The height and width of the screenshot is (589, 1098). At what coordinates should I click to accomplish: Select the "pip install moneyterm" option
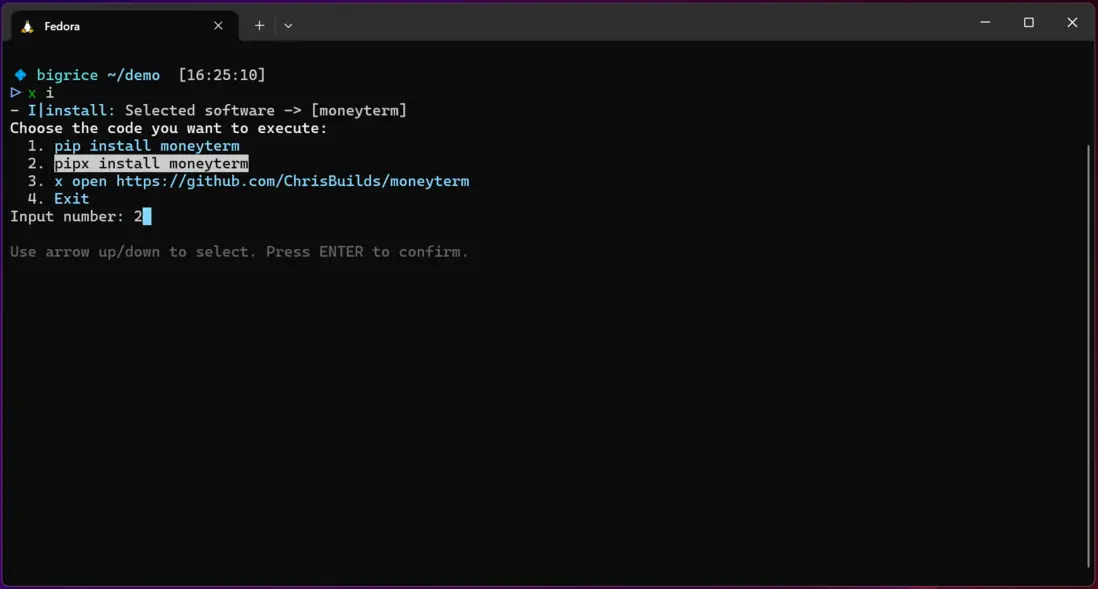pyautogui.click(x=147, y=146)
